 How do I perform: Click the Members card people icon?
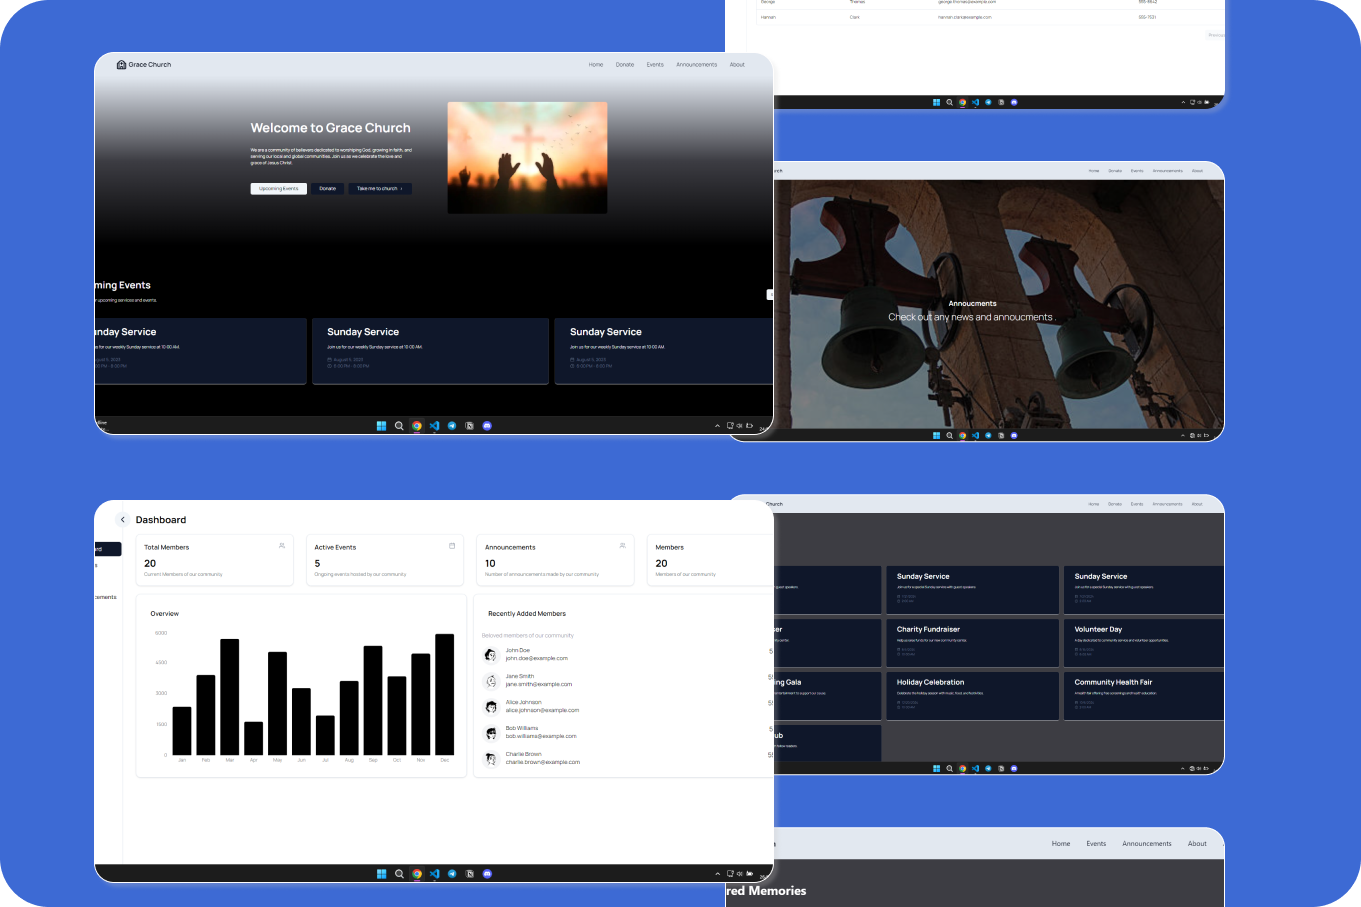pos(792,545)
